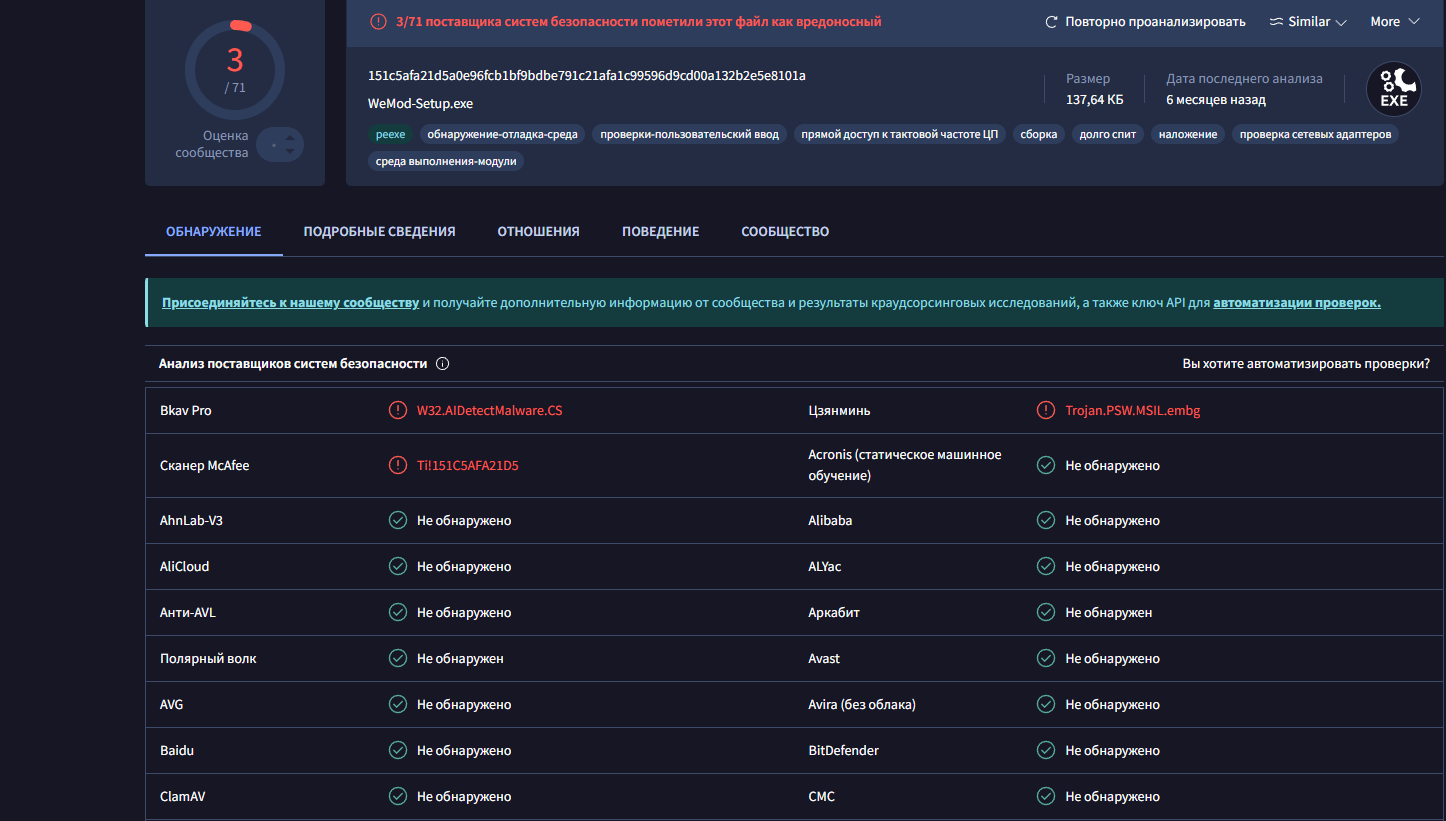Image resolution: width=1446 pixels, height=821 pixels.
Task: Click Avira green check icon
Action: click(x=1045, y=704)
